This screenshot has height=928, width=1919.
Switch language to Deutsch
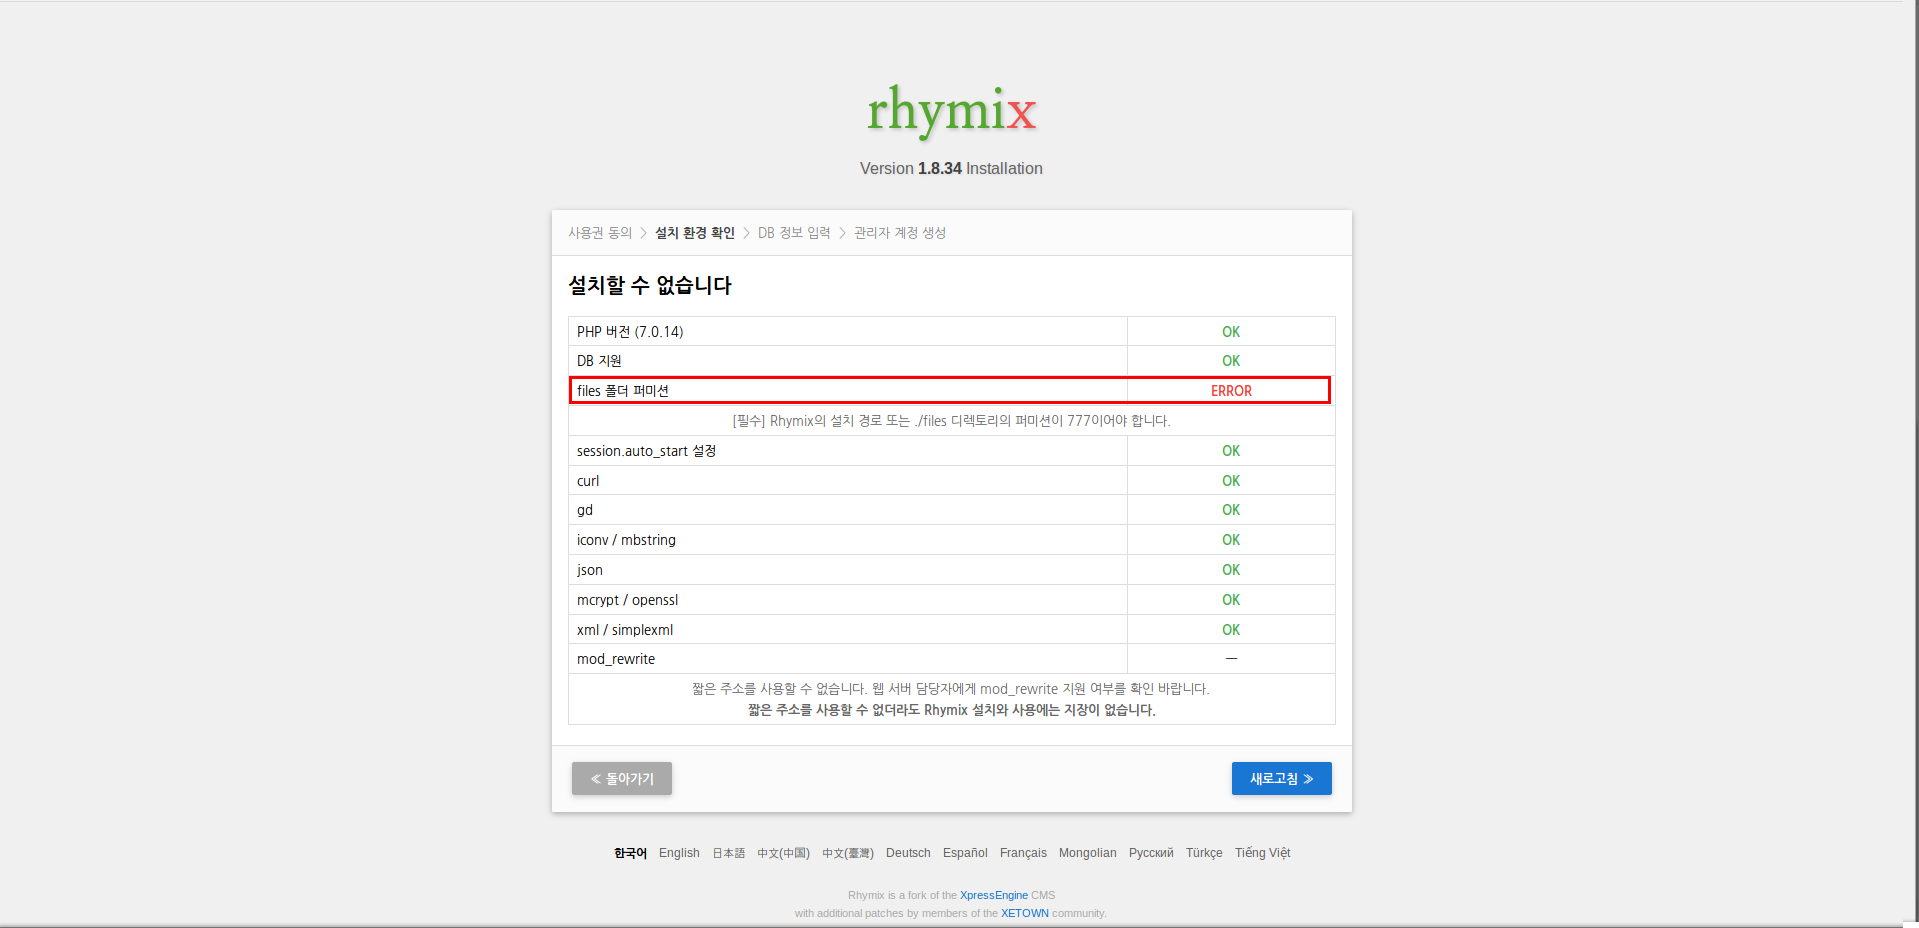(908, 853)
